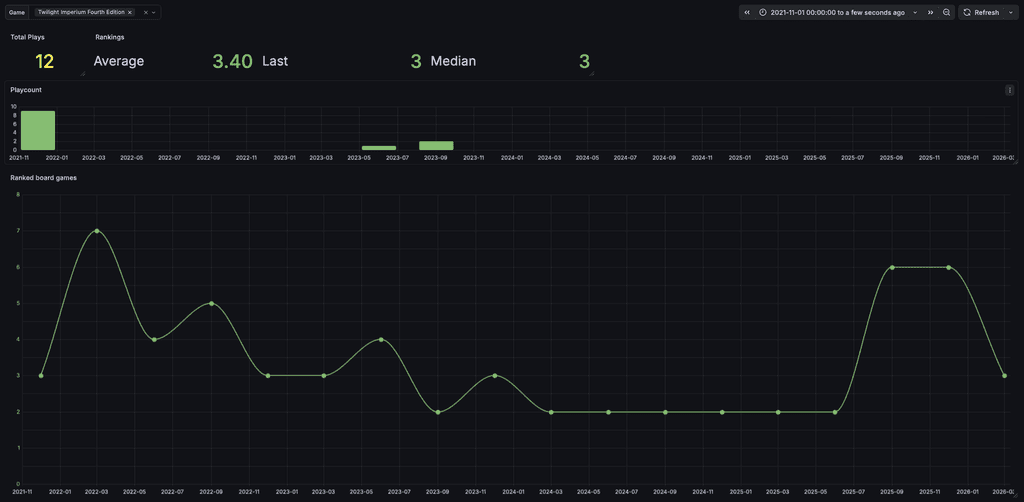The image size is (1024, 502).
Task: Click the 2023-12 data point at rank 3
Action: 495,375
